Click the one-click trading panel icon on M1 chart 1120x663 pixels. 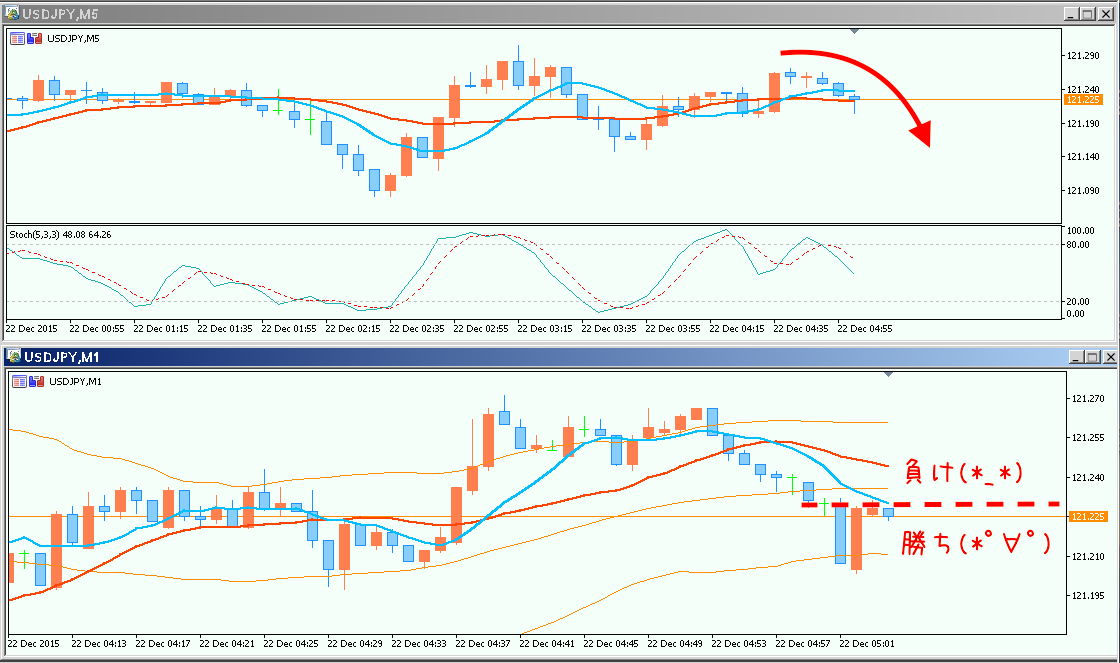tap(18, 381)
